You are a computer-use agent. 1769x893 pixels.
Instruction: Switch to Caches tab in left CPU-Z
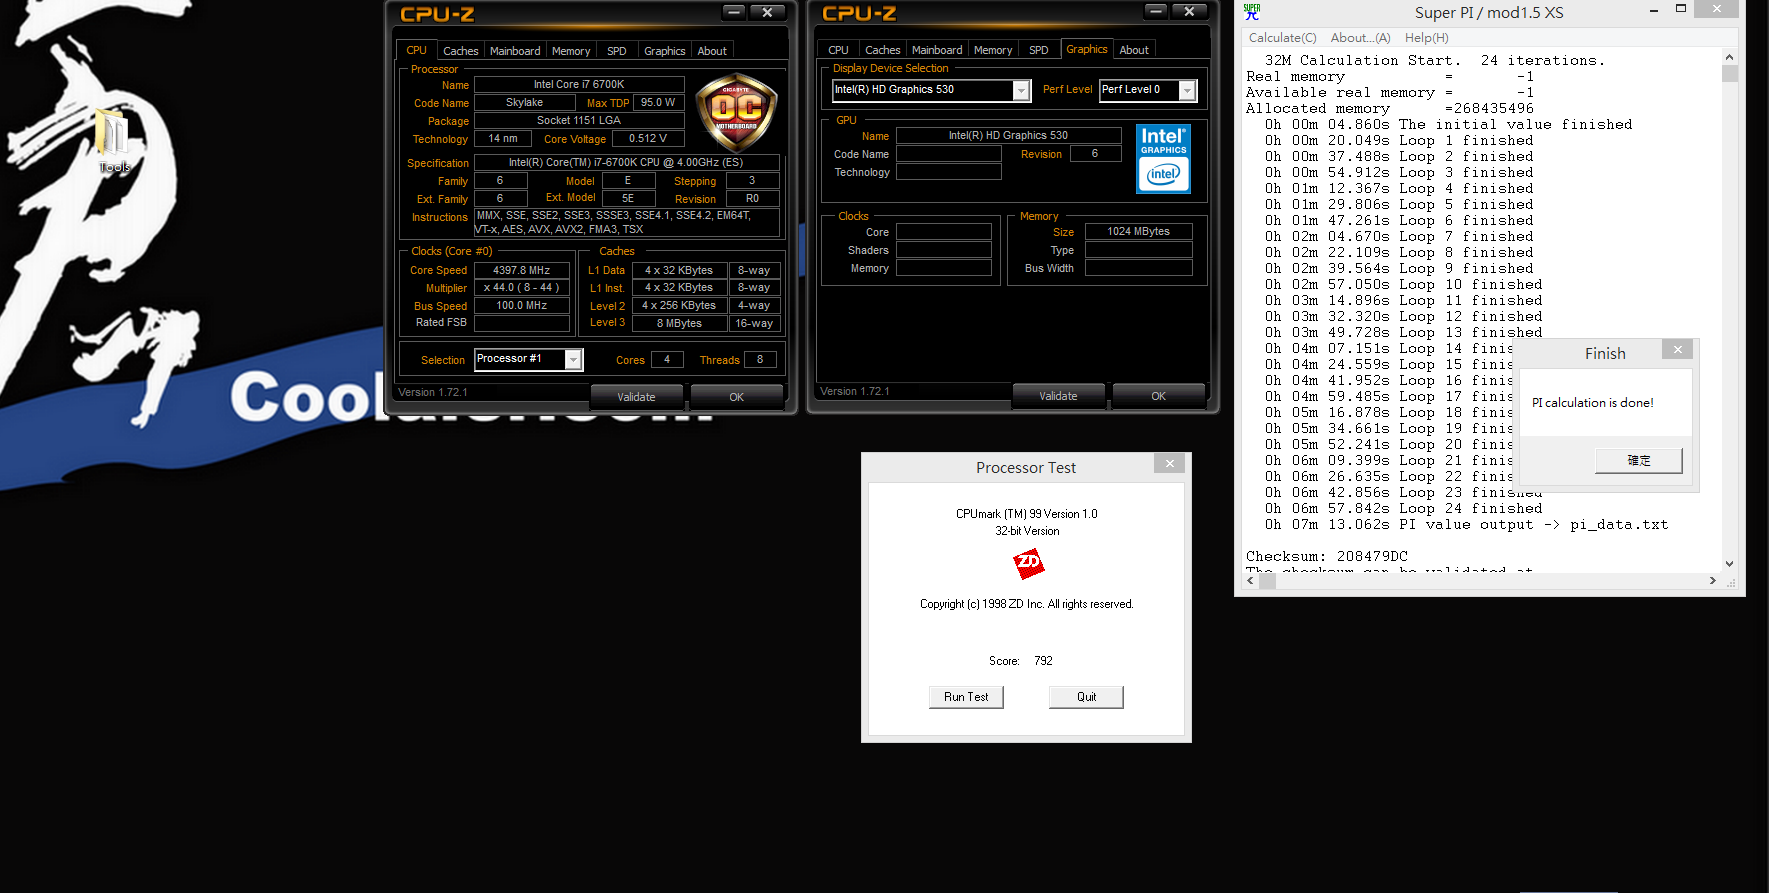click(x=460, y=51)
